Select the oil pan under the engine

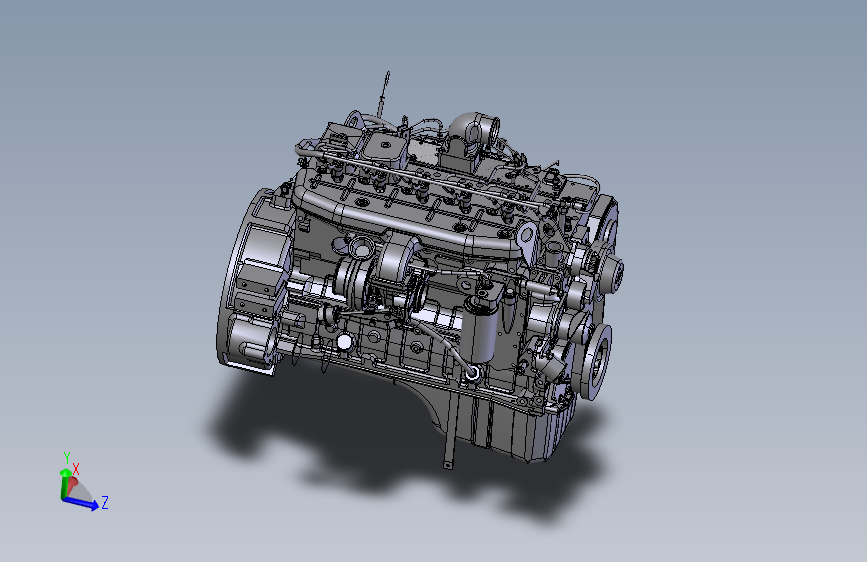tap(498, 422)
